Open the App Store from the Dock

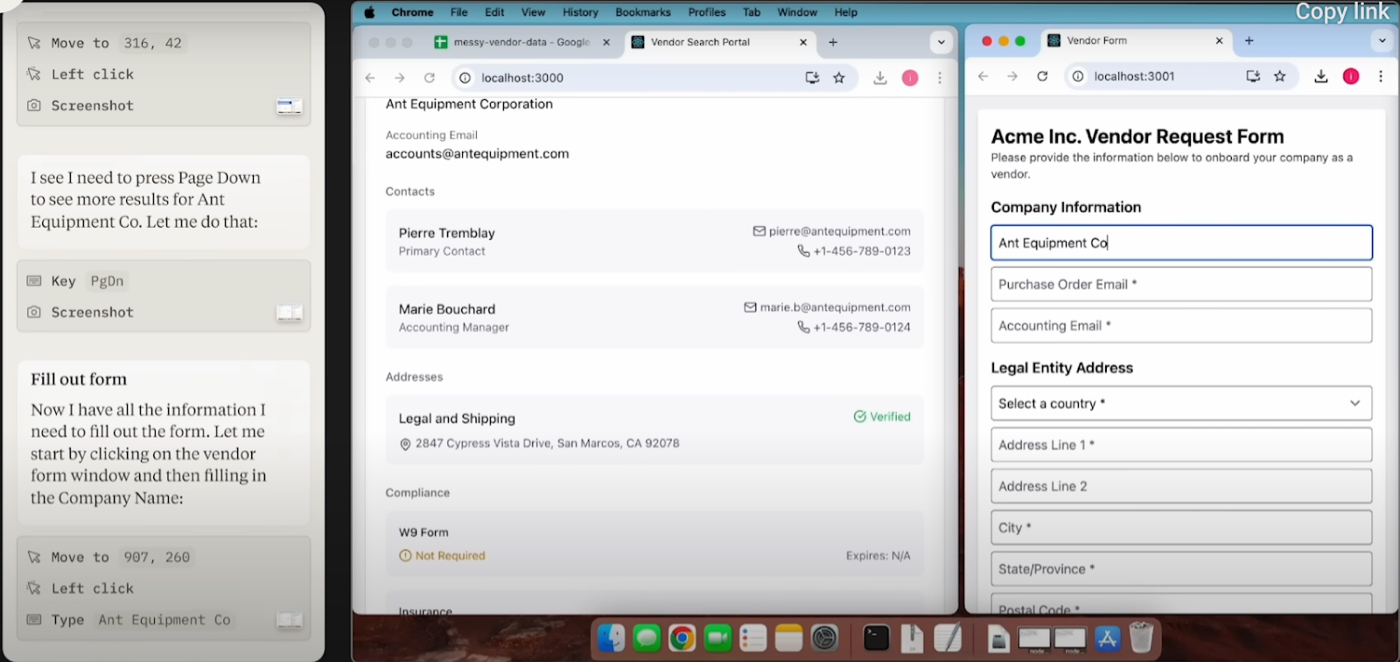[x=1106, y=637]
